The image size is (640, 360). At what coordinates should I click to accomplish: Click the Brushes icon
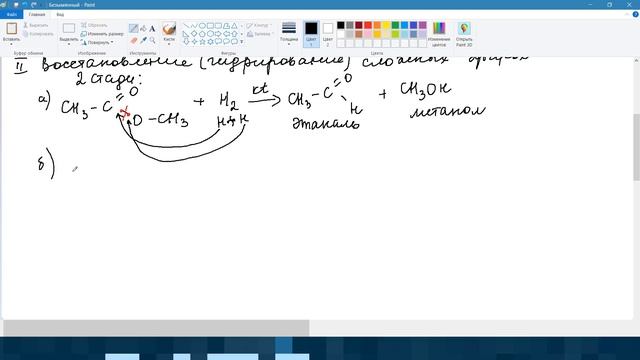coord(169,29)
